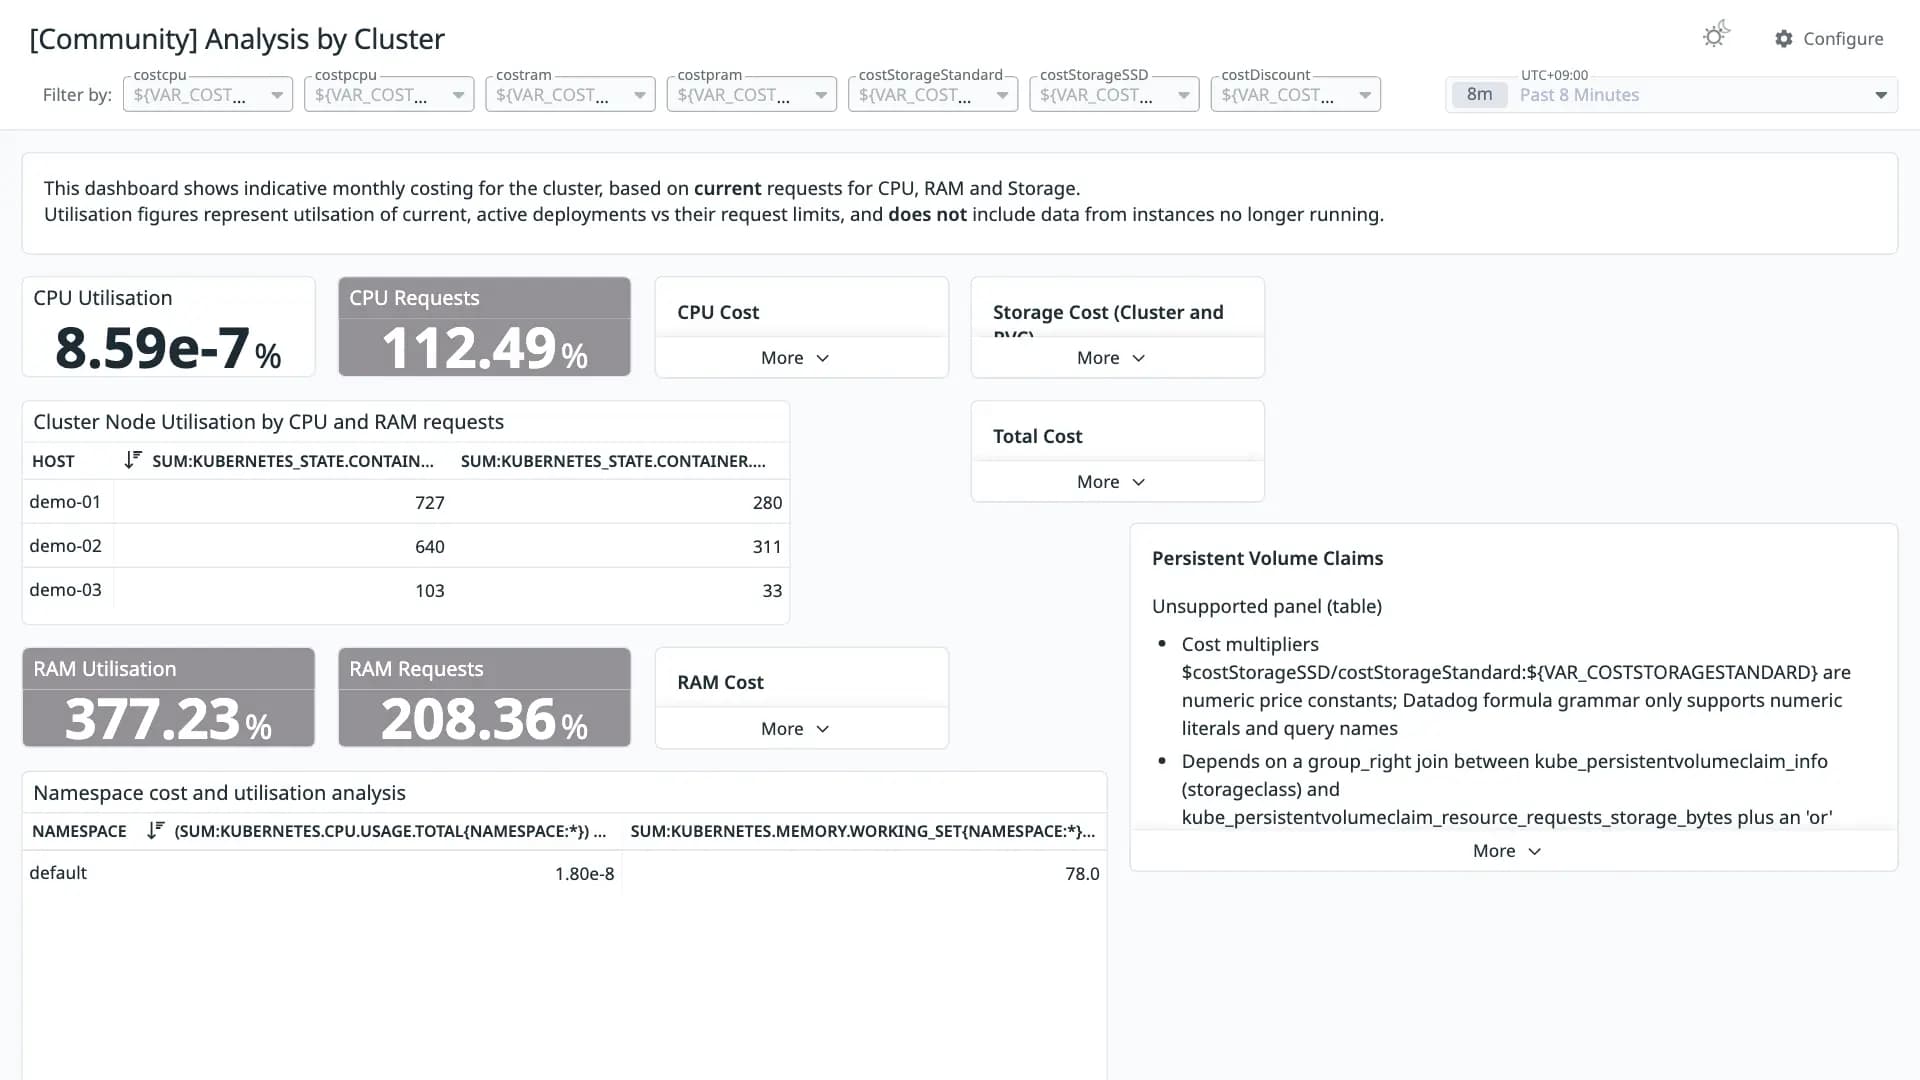The height and width of the screenshot is (1080, 1920).
Task: Click the CPU Utilisation 8.59e-7 value
Action: [x=167, y=348]
